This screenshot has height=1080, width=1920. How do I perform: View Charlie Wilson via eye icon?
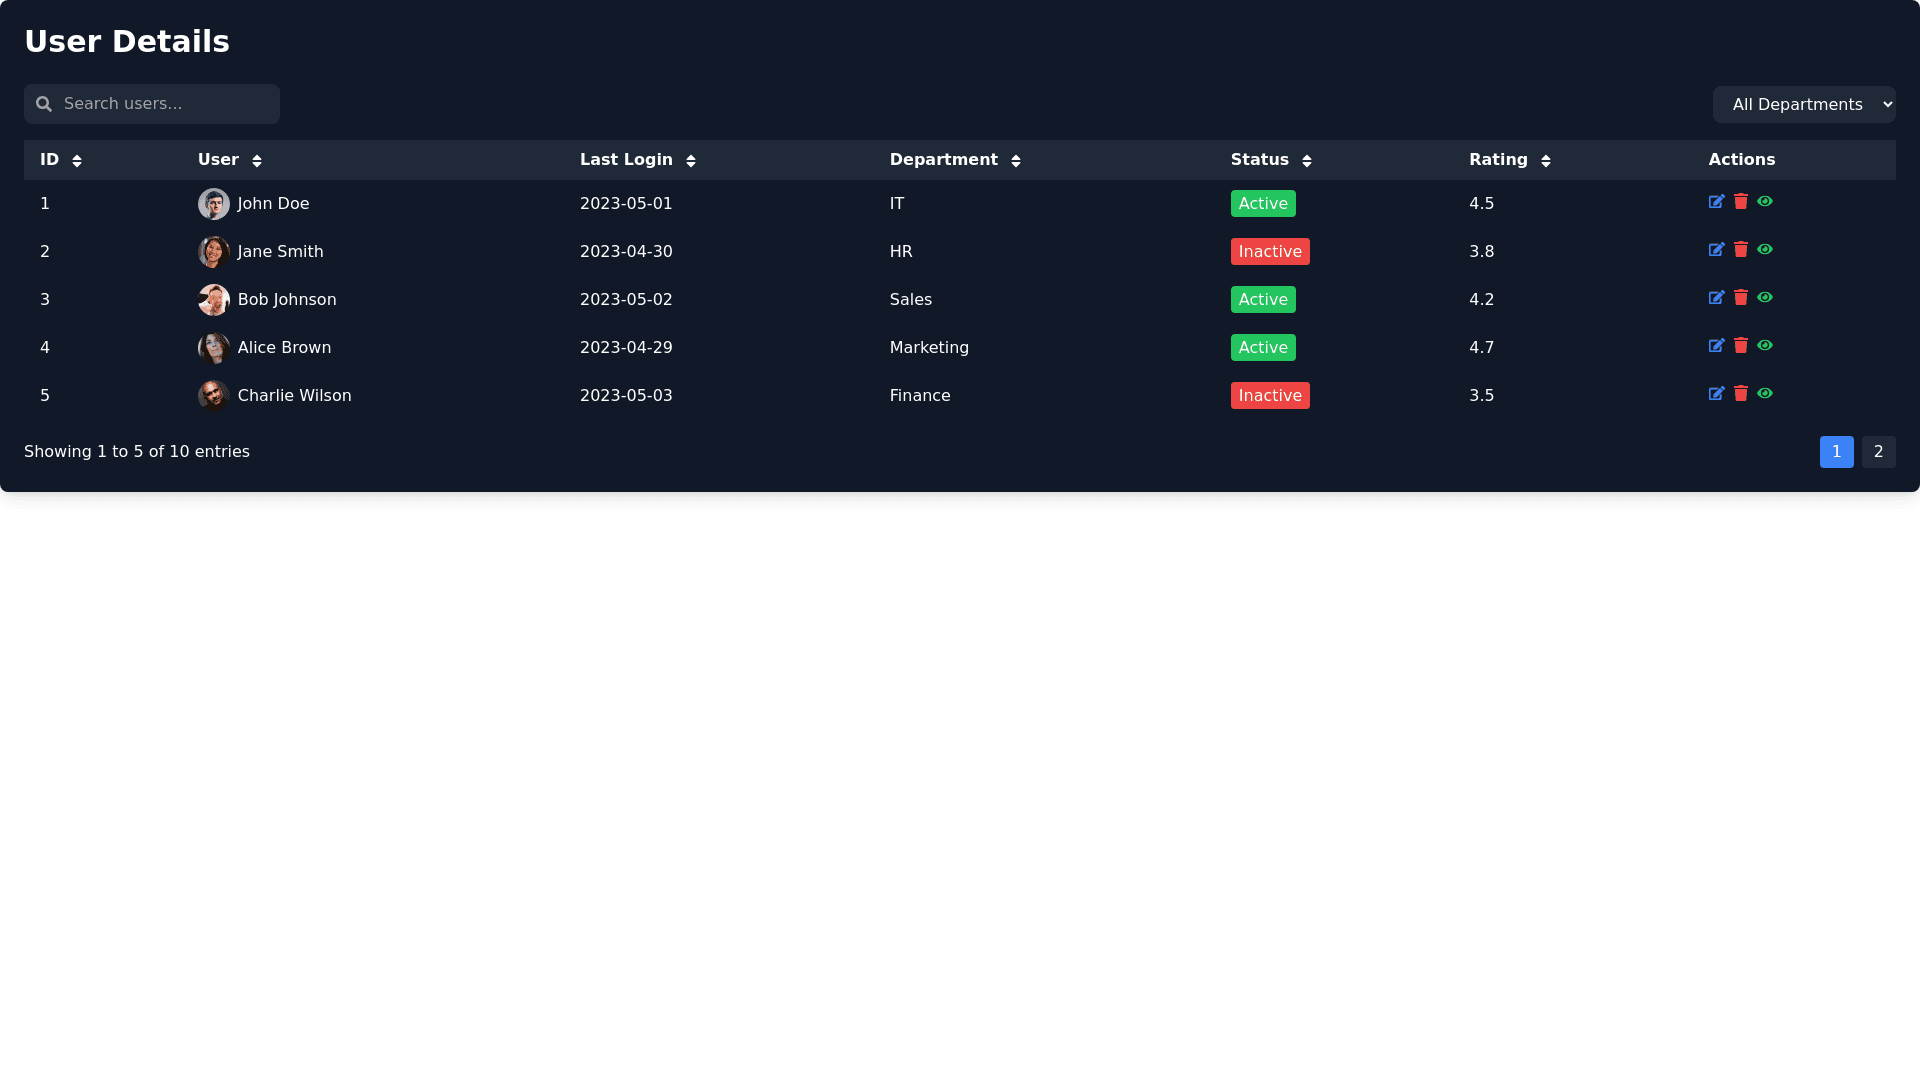(1765, 394)
